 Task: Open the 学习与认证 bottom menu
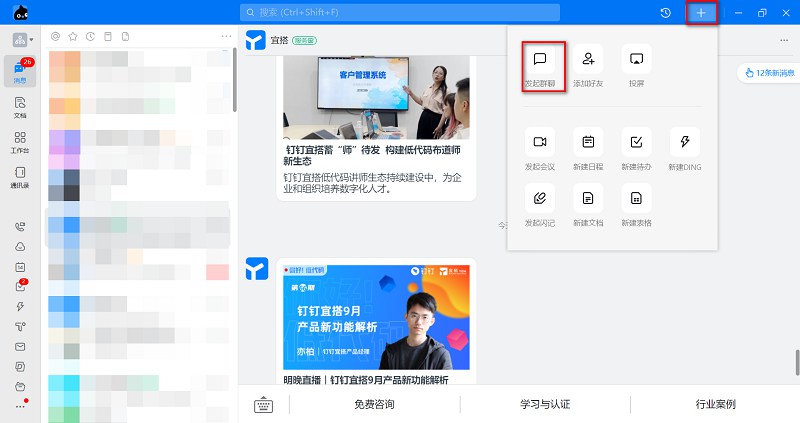(545, 404)
